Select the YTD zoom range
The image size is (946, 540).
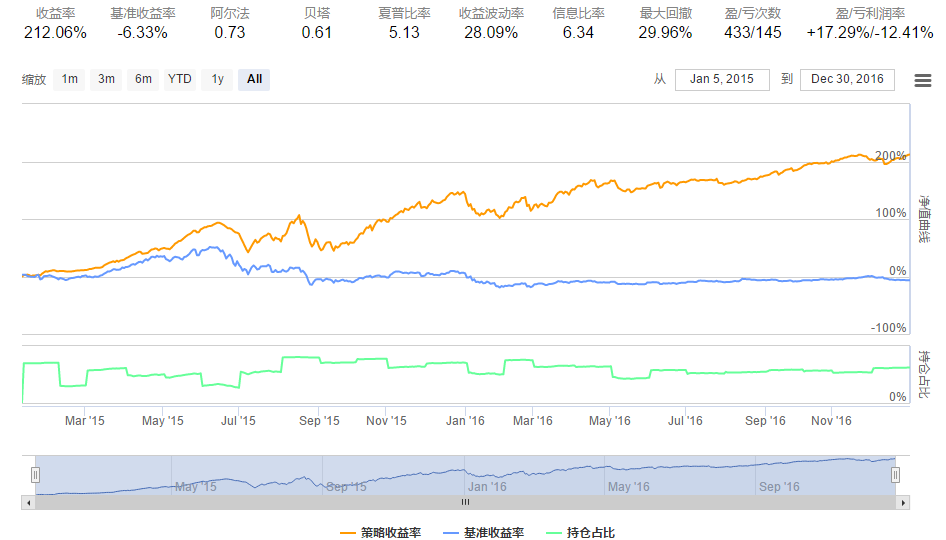point(180,79)
